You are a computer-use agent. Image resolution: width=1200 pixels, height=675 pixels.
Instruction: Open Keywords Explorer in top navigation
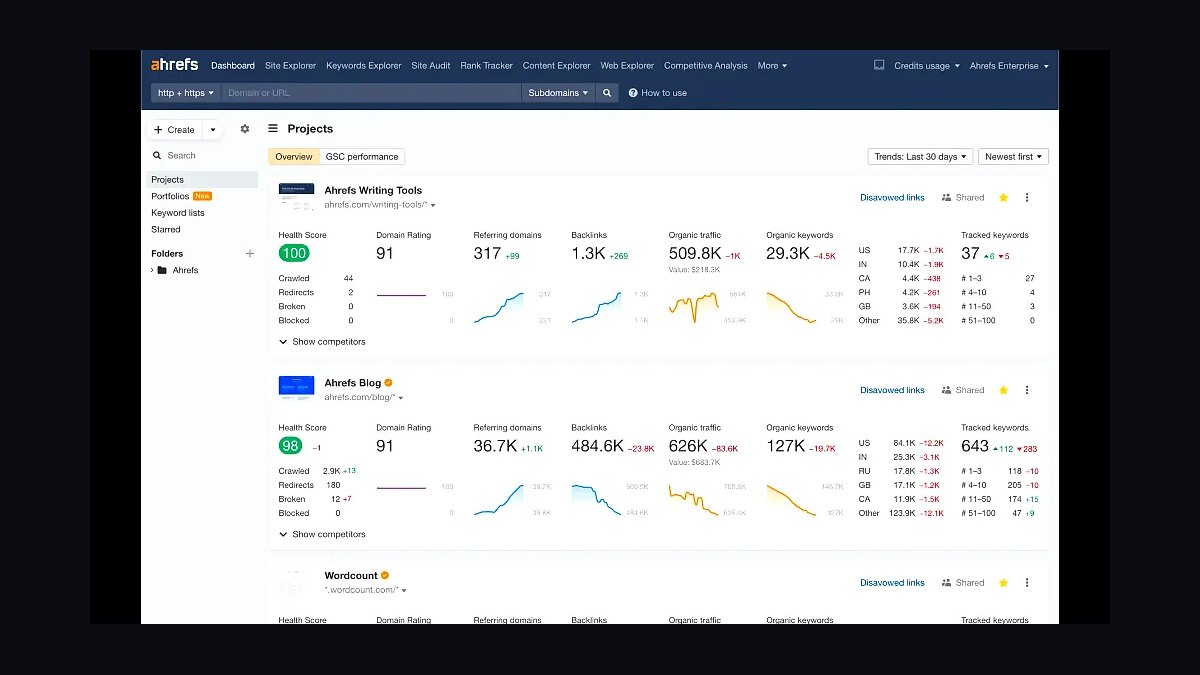click(364, 66)
